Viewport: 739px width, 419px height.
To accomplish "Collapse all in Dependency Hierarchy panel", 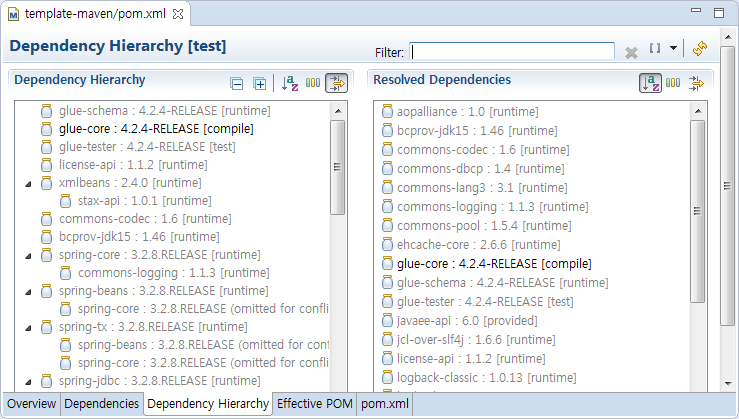I will 237,84.
